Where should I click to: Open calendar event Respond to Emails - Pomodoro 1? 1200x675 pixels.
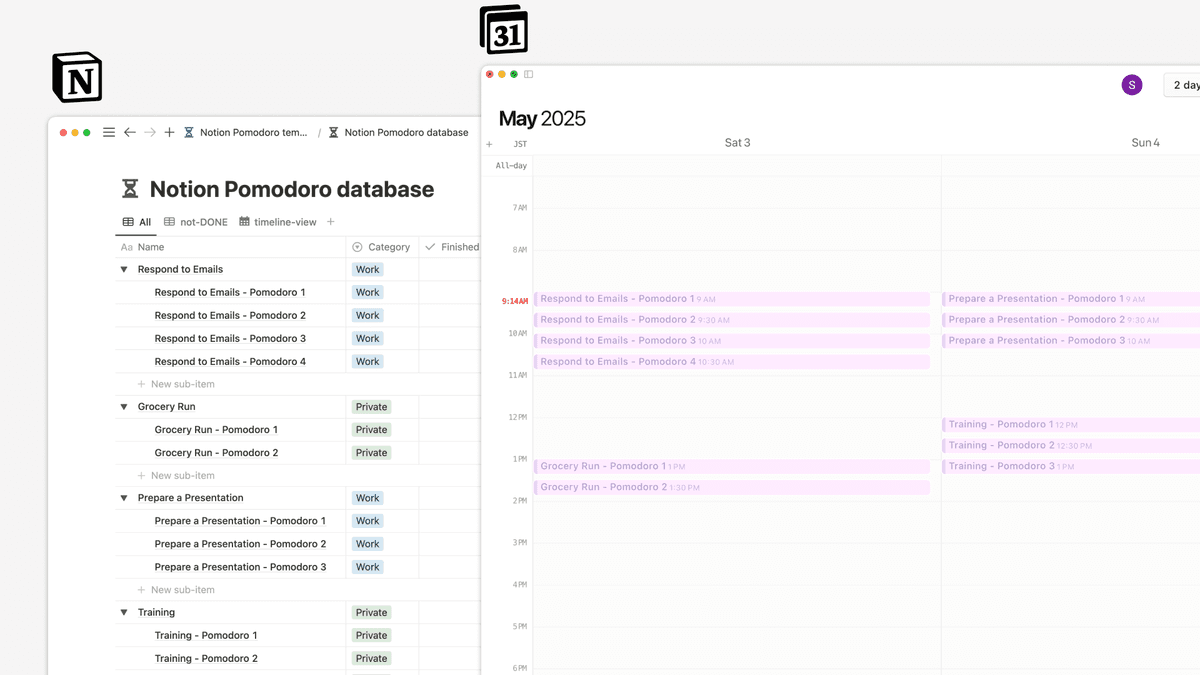[x=732, y=299]
